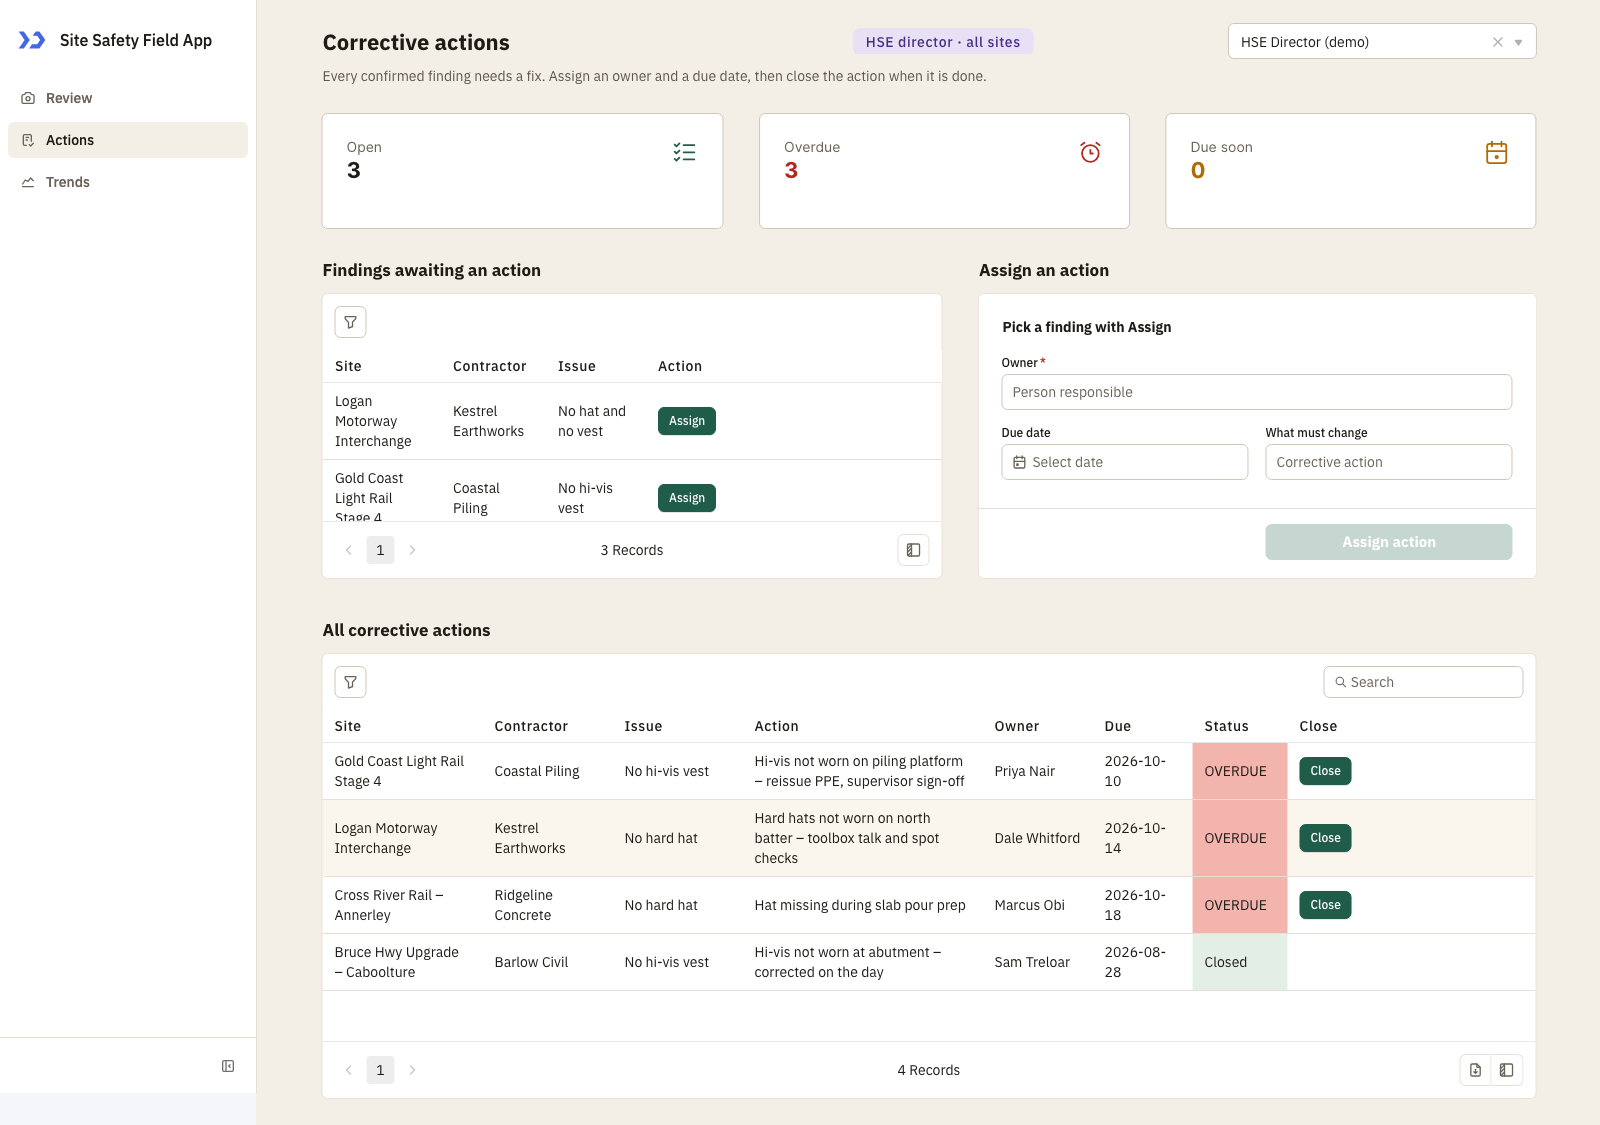This screenshot has width=1600, height=1125.
Task: Open the Due date picker
Action: coord(1124,462)
